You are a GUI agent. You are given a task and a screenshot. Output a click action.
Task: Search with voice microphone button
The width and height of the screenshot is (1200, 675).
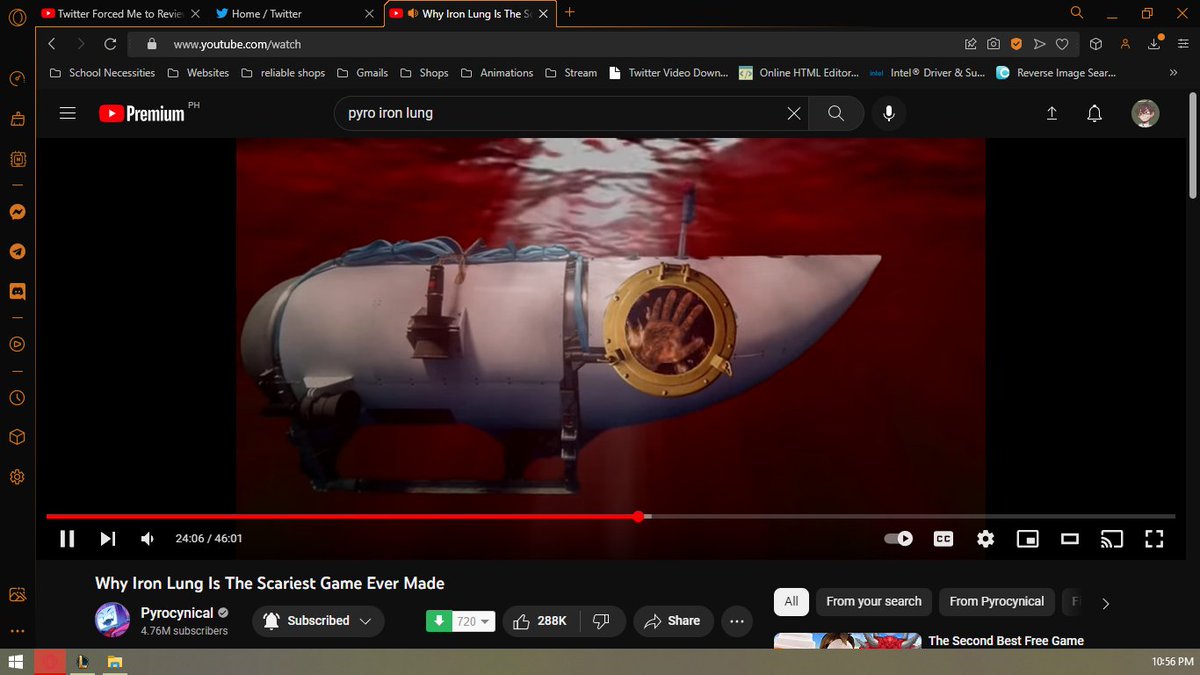tap(888, 113)
